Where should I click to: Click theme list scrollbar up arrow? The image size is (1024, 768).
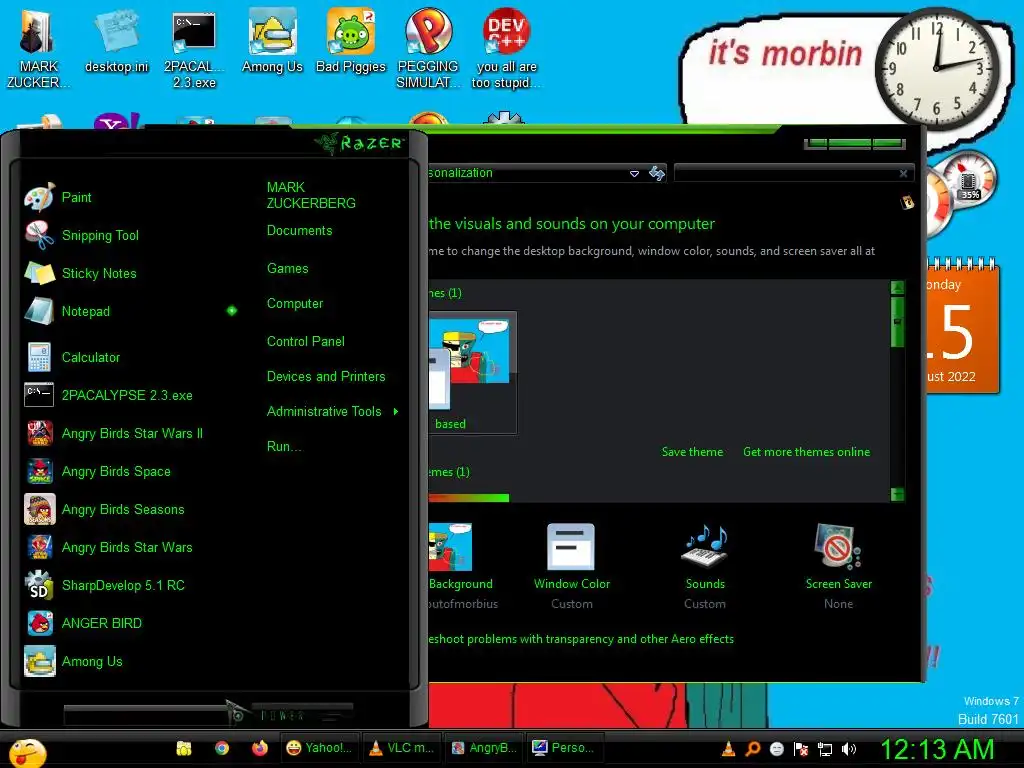click(x=897, y=287)
